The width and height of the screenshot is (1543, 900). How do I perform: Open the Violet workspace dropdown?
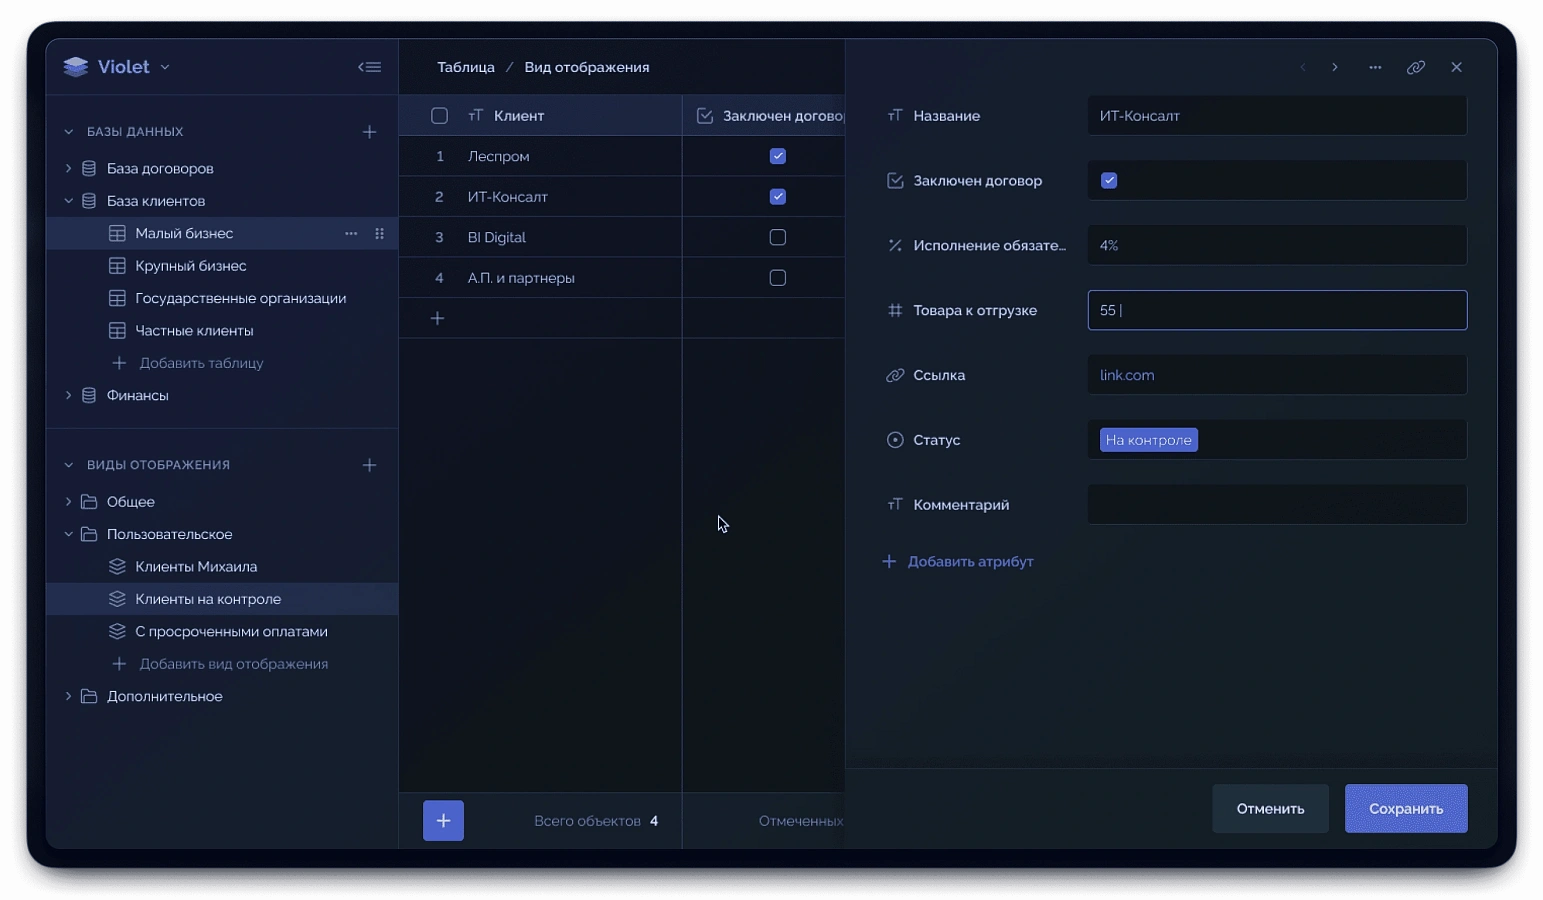click(165, 67)
